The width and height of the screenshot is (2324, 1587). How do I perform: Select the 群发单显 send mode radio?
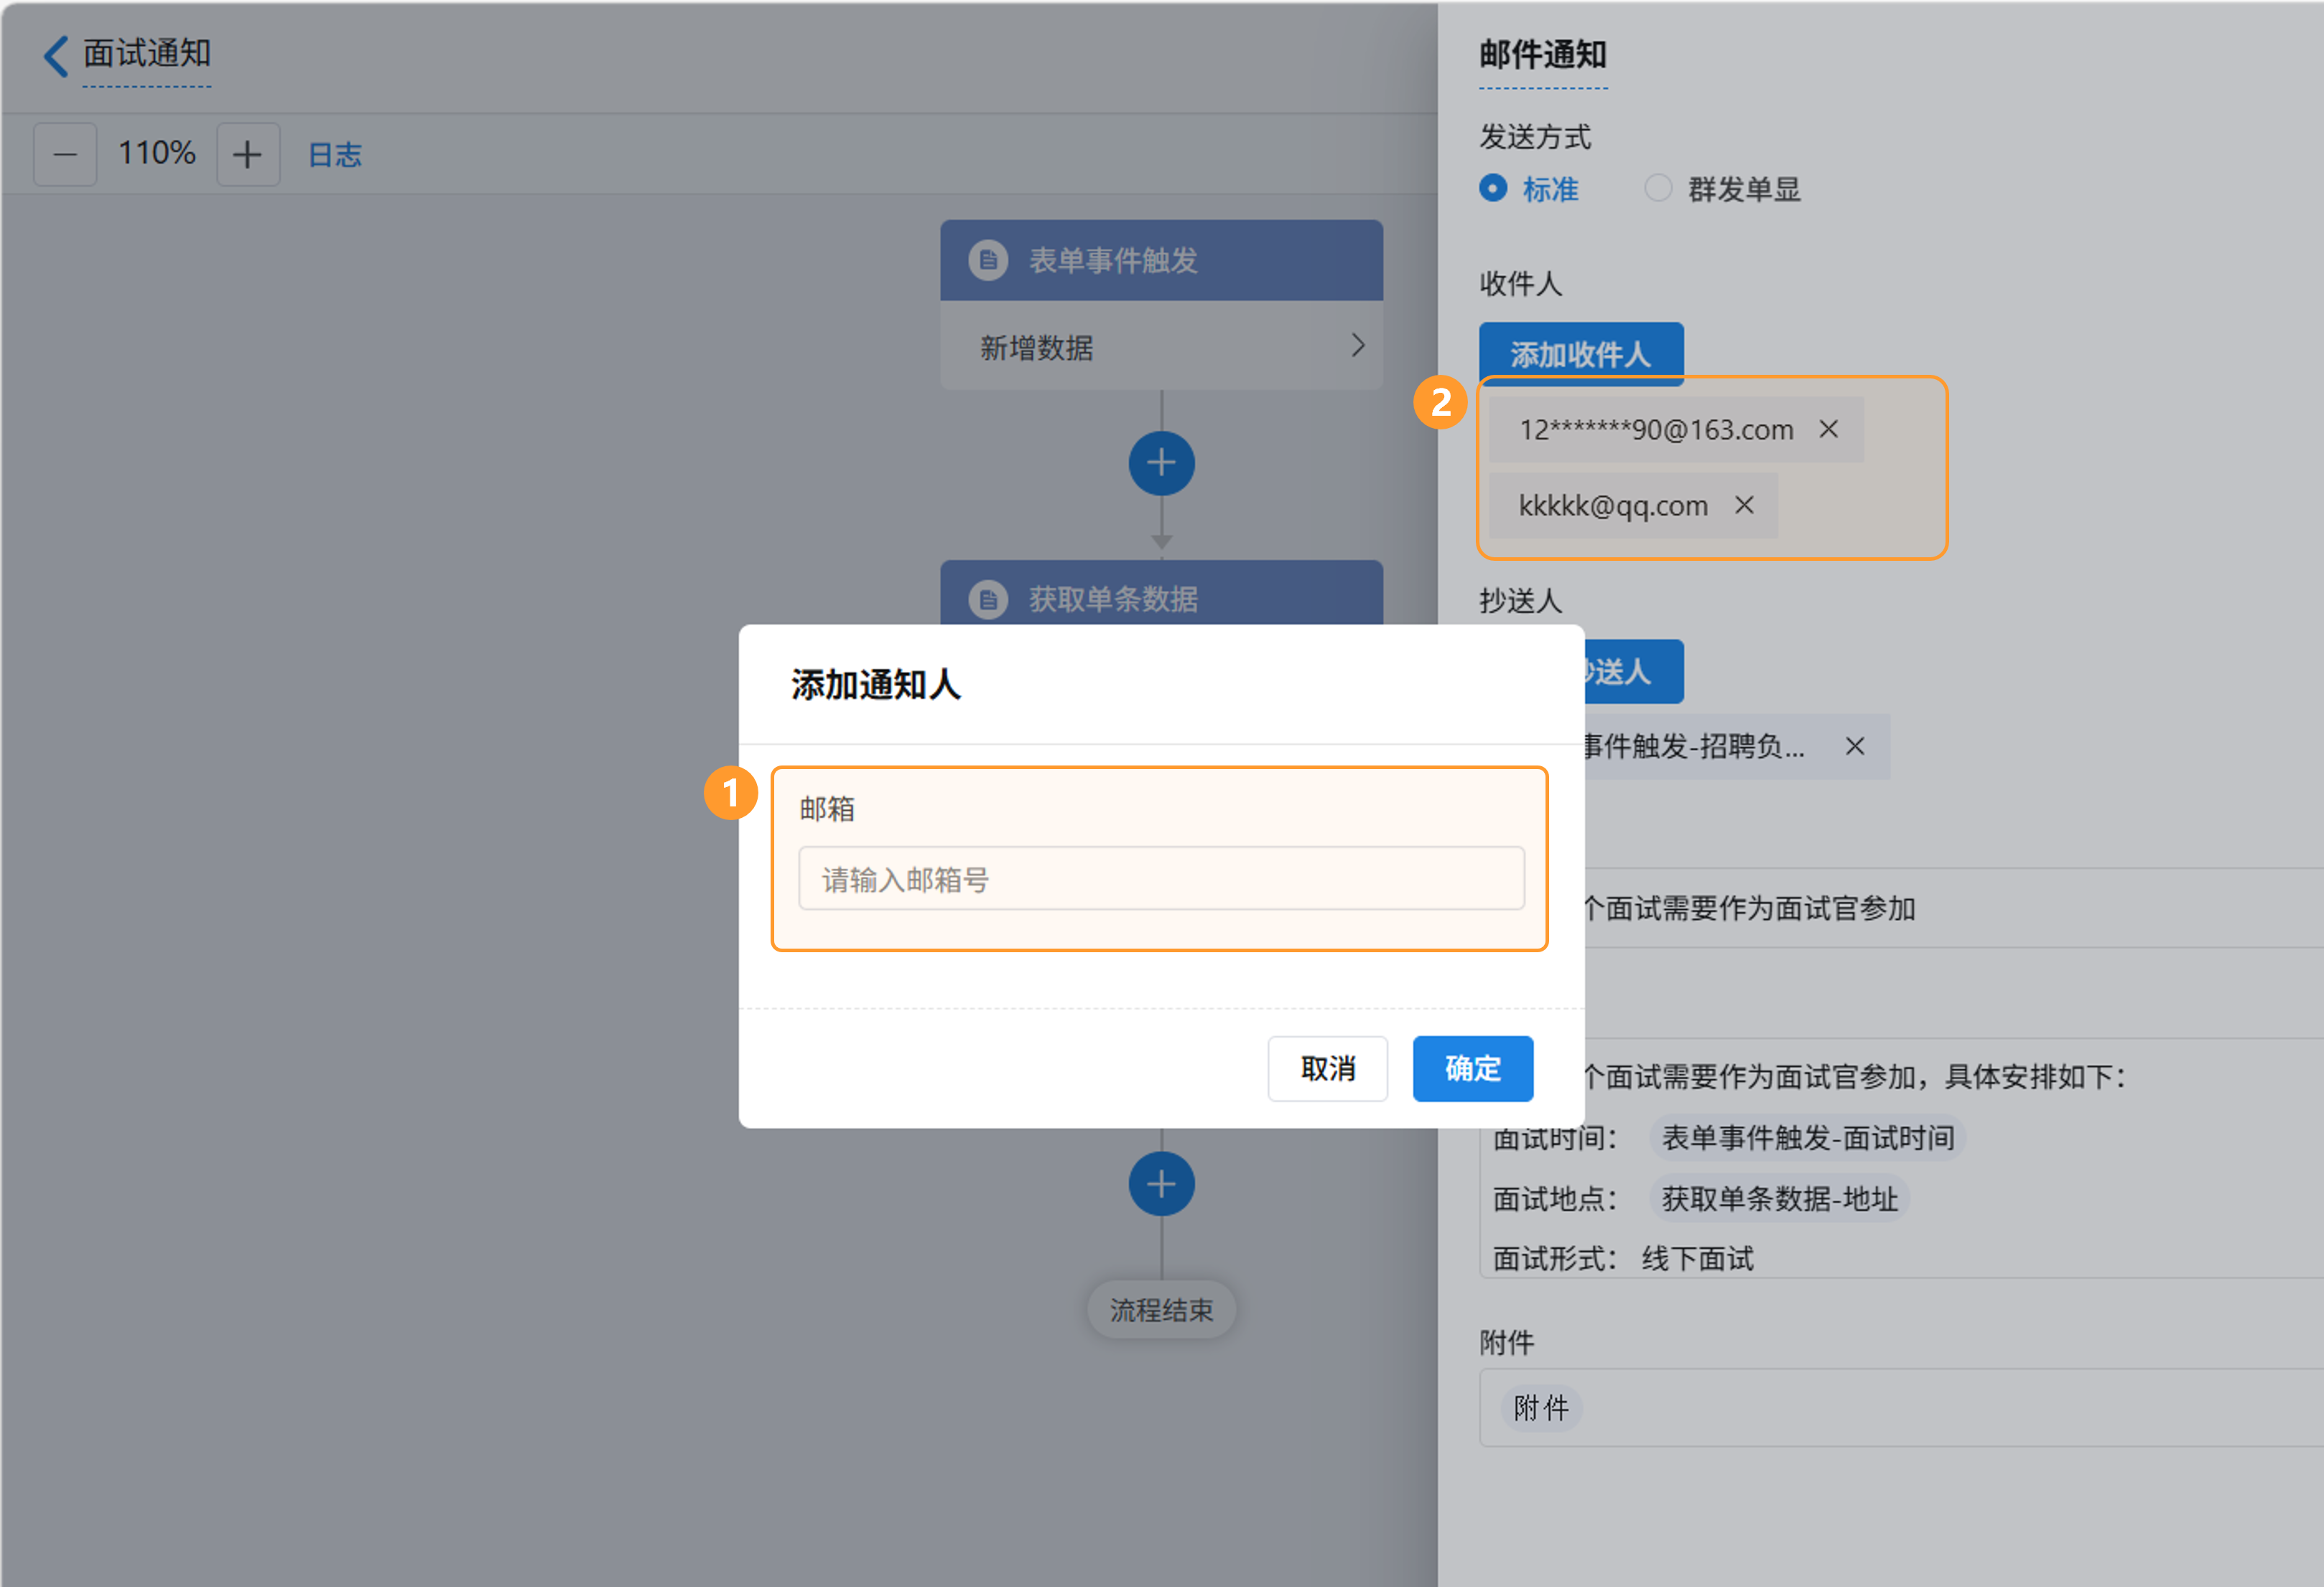[x=1657, y=189]
